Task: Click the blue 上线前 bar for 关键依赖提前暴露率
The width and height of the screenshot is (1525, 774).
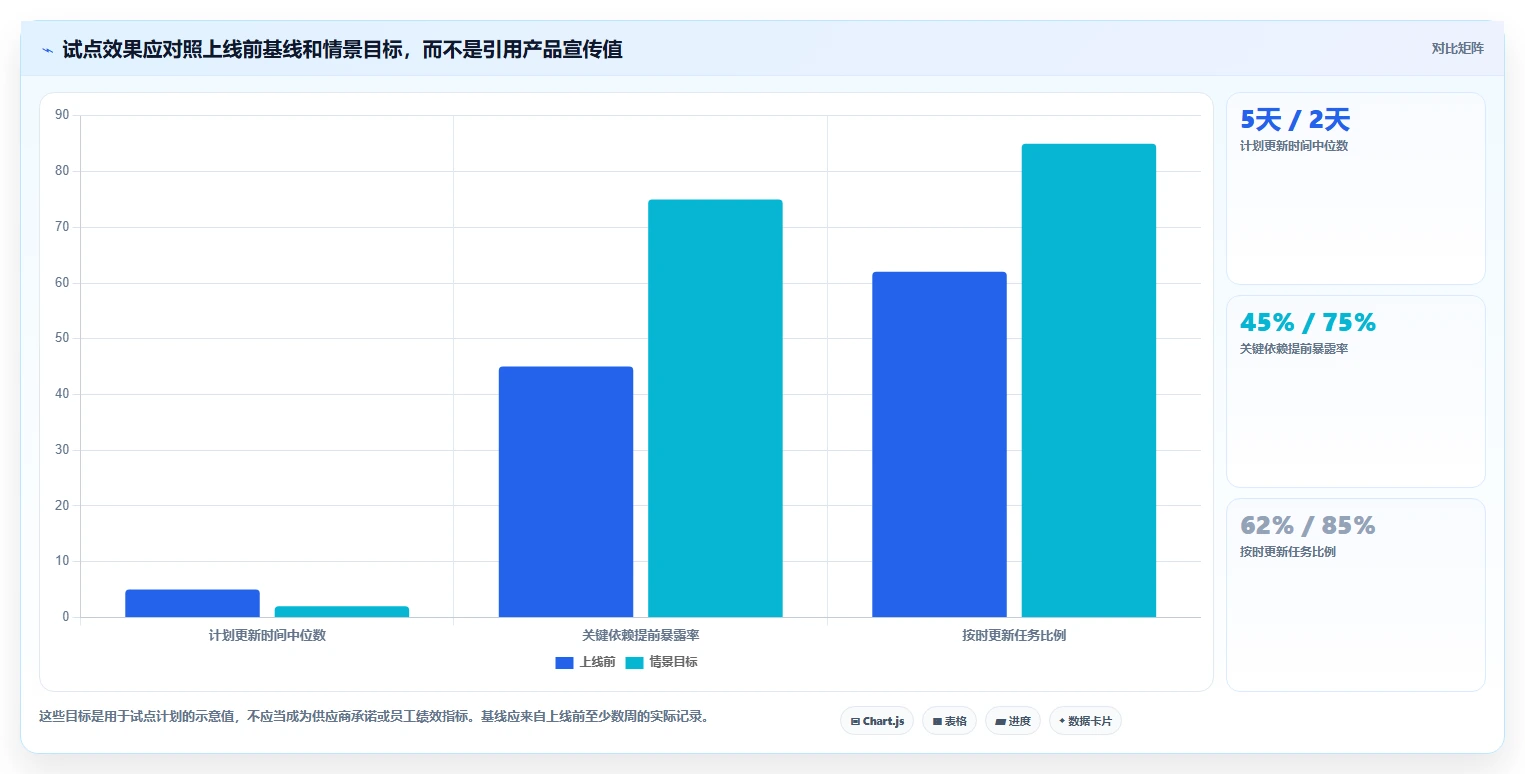Action: (x=566, y=492)
